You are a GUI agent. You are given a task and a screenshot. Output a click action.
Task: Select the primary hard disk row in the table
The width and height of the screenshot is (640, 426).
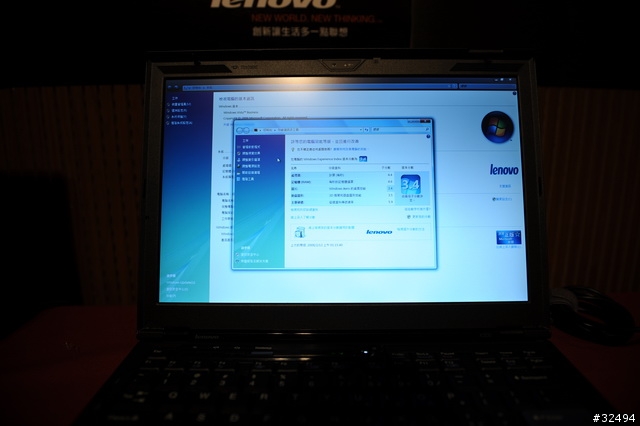[x=342, y=202]
